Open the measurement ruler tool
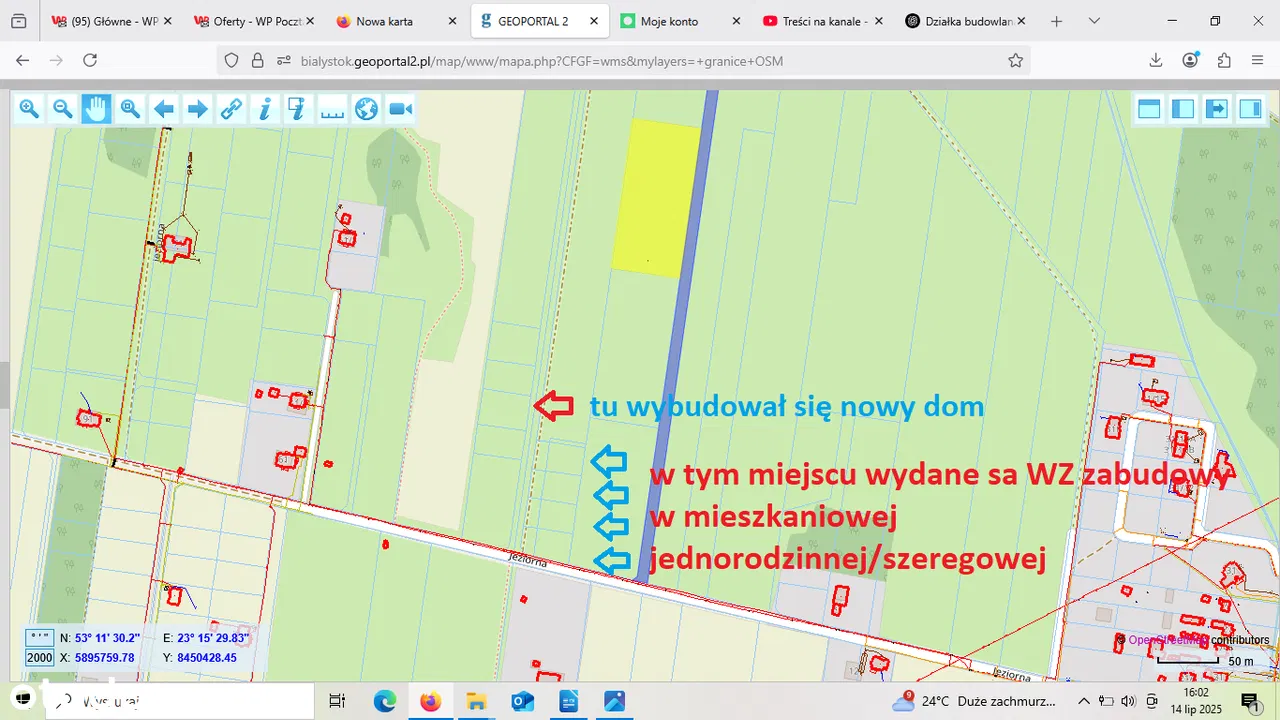Viewport: 1280px width, 720px height. click(332, 109)
